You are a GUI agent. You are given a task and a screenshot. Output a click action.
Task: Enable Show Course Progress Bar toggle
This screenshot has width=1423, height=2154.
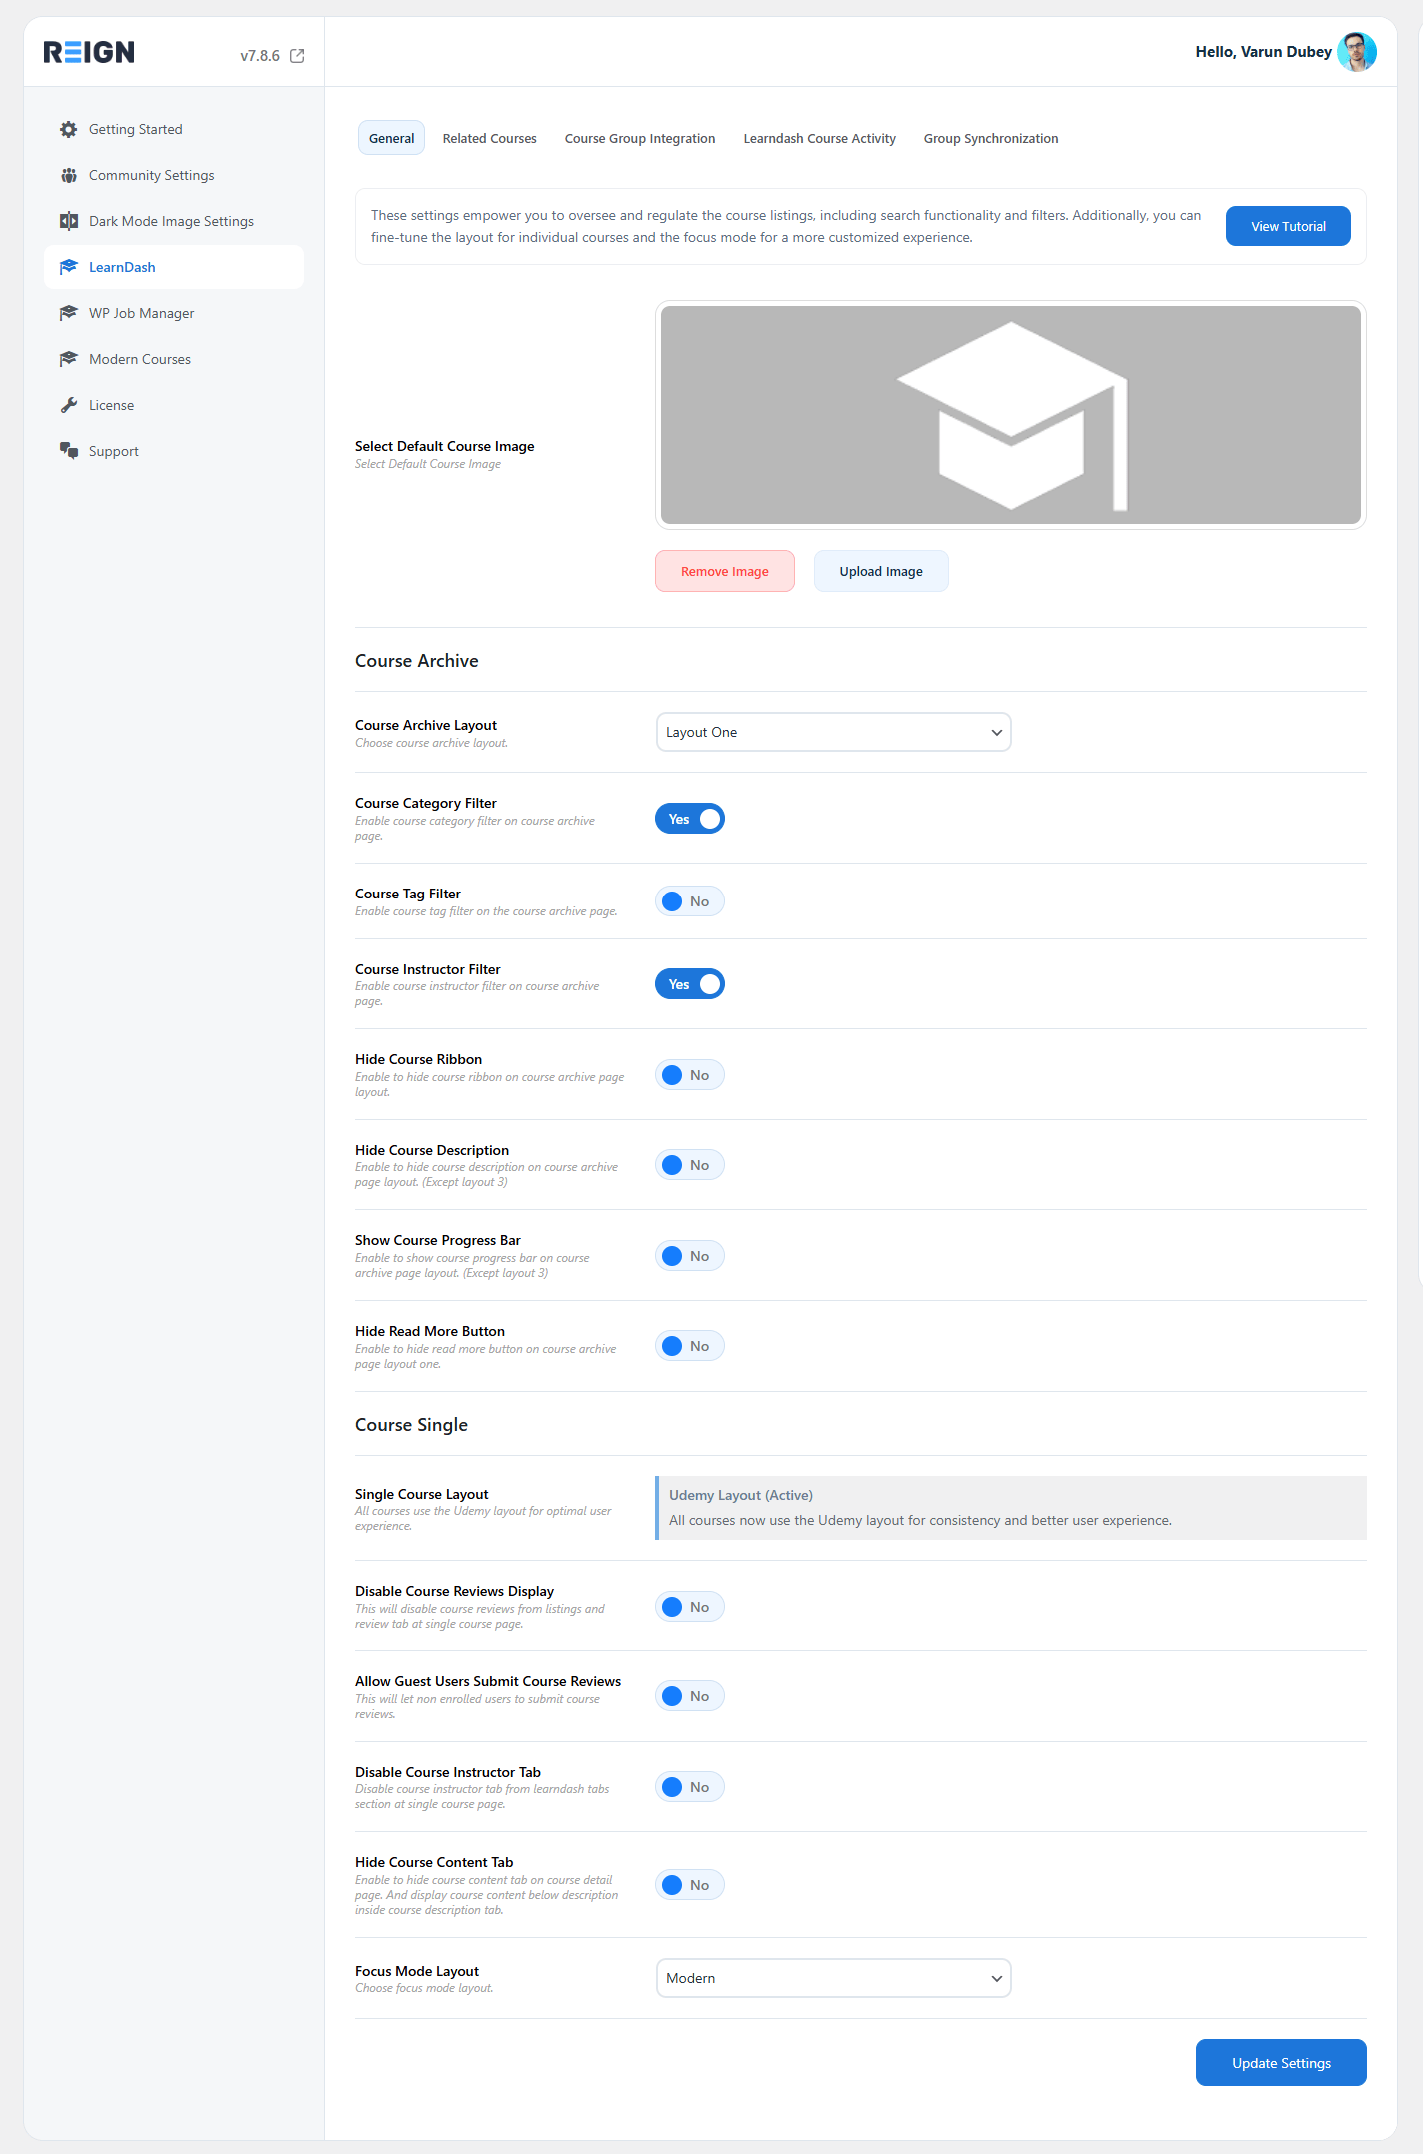coord(690,1256)
